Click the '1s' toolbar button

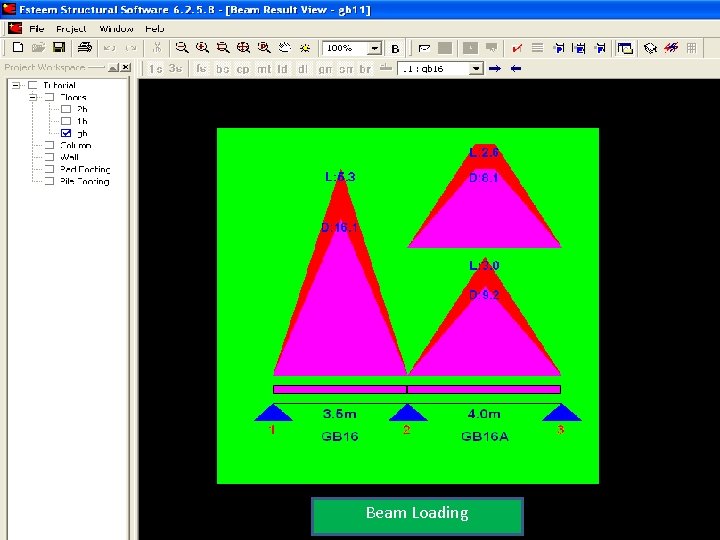[155, 69]
